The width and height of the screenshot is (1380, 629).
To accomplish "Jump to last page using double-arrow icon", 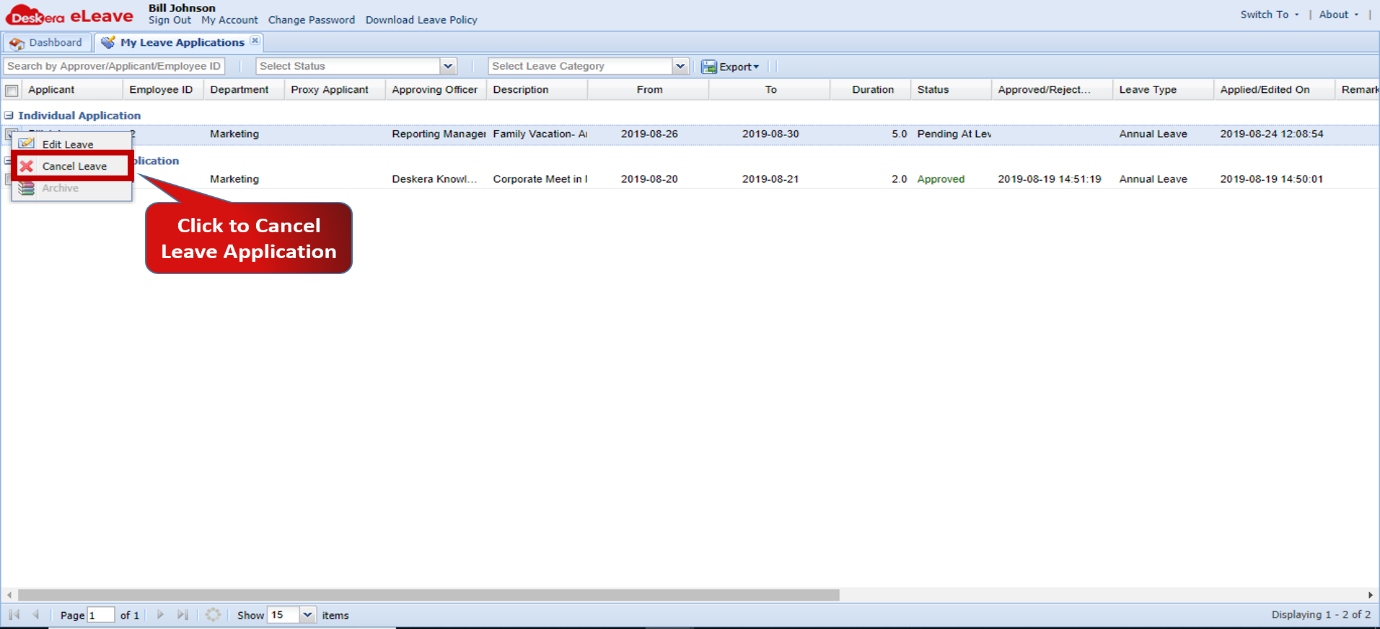I will tap(183, 615).
